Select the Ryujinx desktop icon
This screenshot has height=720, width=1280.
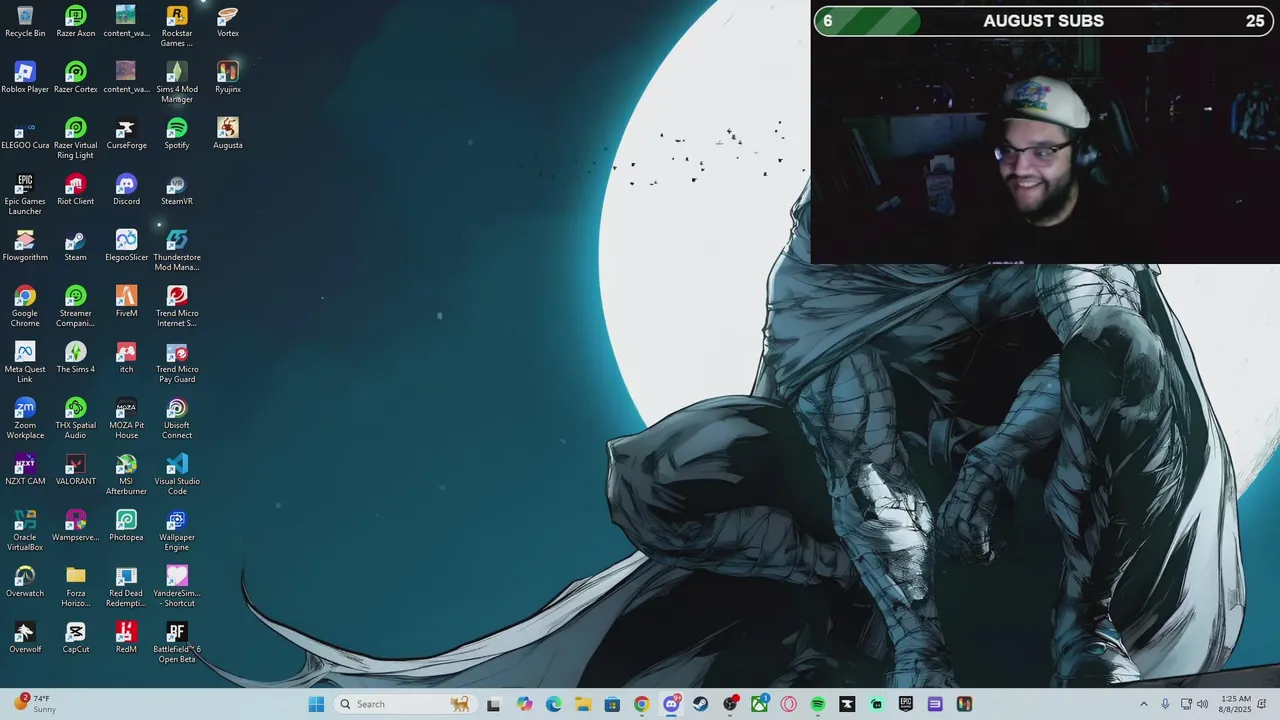(x=228, y=77)
